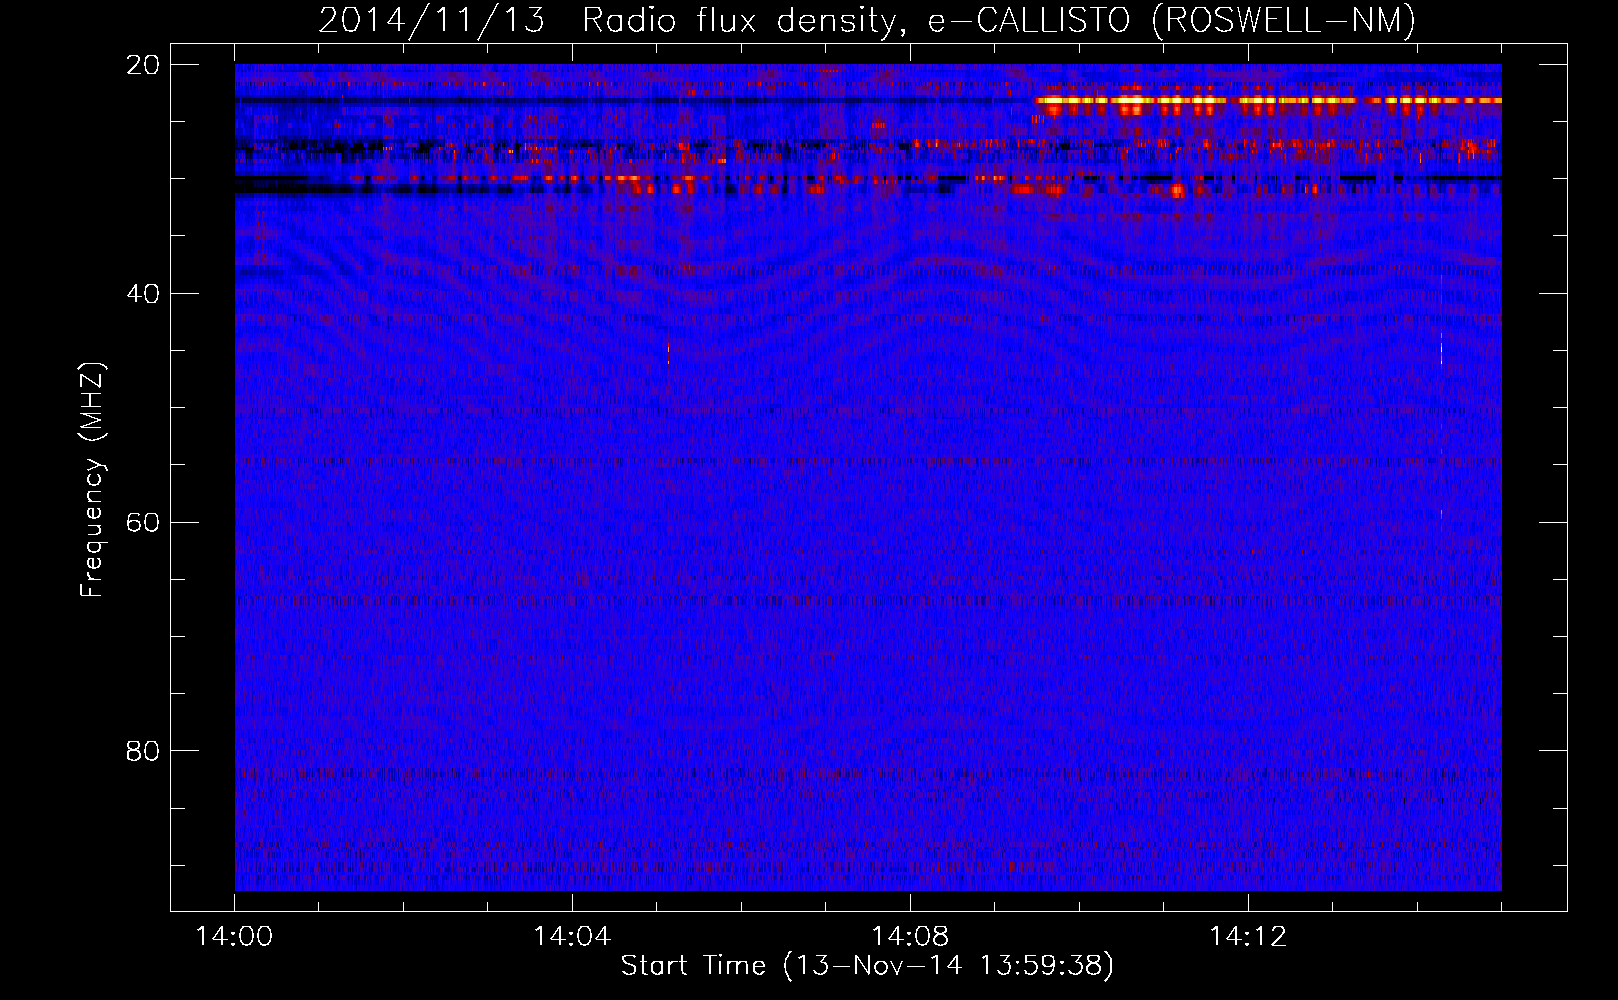
Task: Click the 'Start Time (13-Nov-14 13:59:38)' x-axis label
Action: (x=867, y=966)
